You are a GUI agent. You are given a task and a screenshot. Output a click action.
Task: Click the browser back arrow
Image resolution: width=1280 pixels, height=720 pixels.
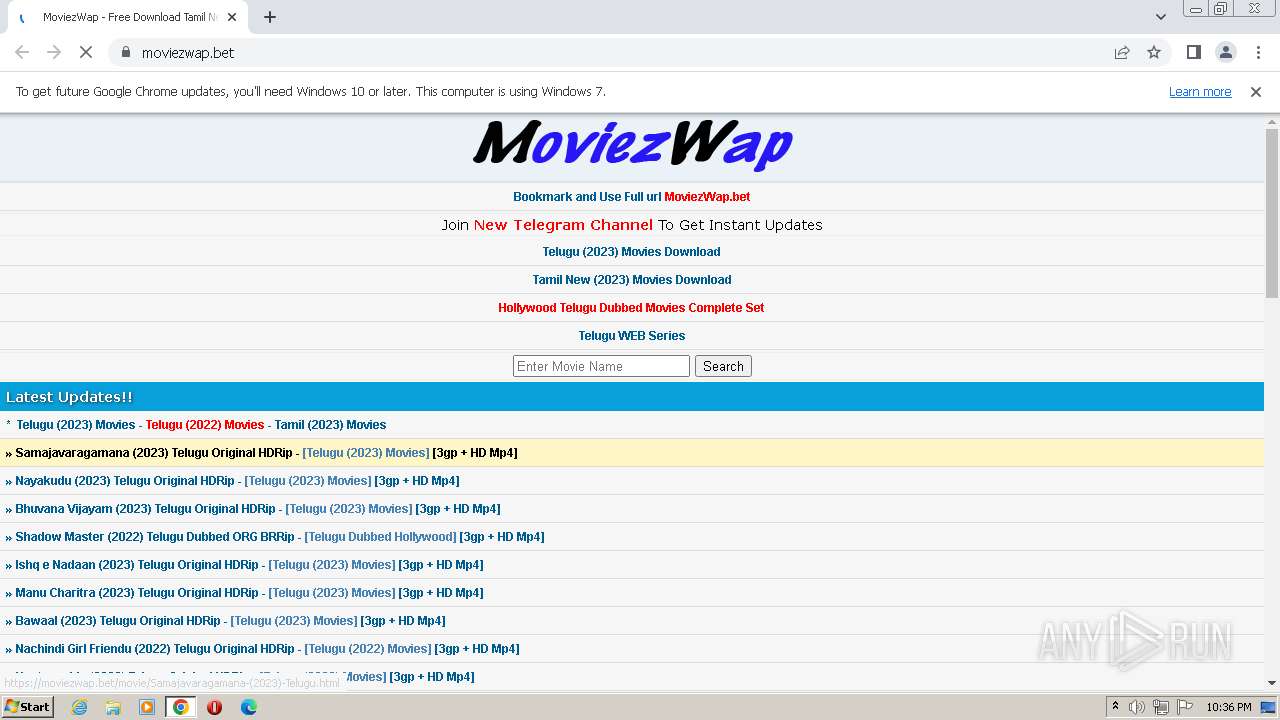coord(22,52)
